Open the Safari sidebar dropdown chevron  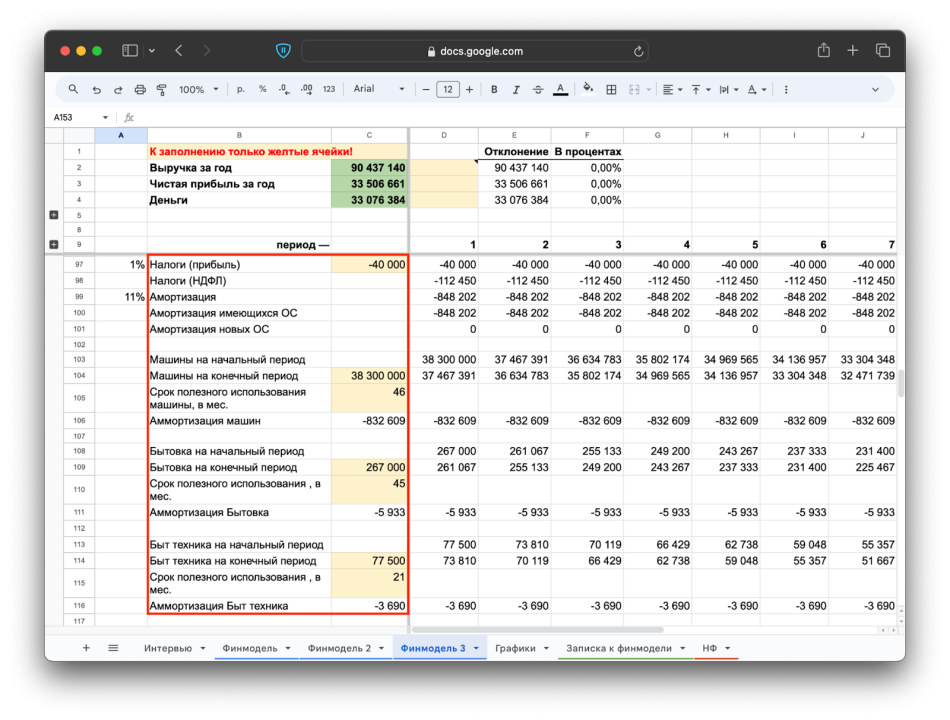coord(151,51)
